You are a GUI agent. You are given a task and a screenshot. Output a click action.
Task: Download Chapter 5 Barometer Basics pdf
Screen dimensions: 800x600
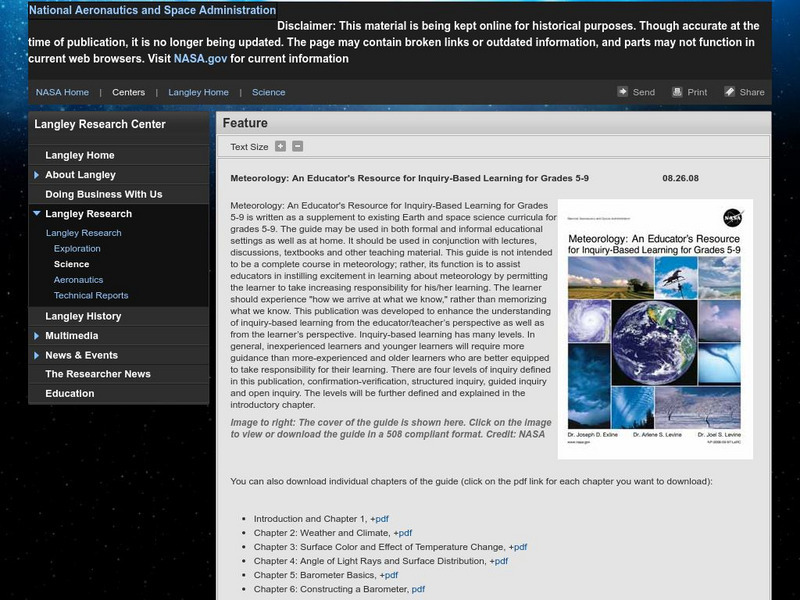391,575
